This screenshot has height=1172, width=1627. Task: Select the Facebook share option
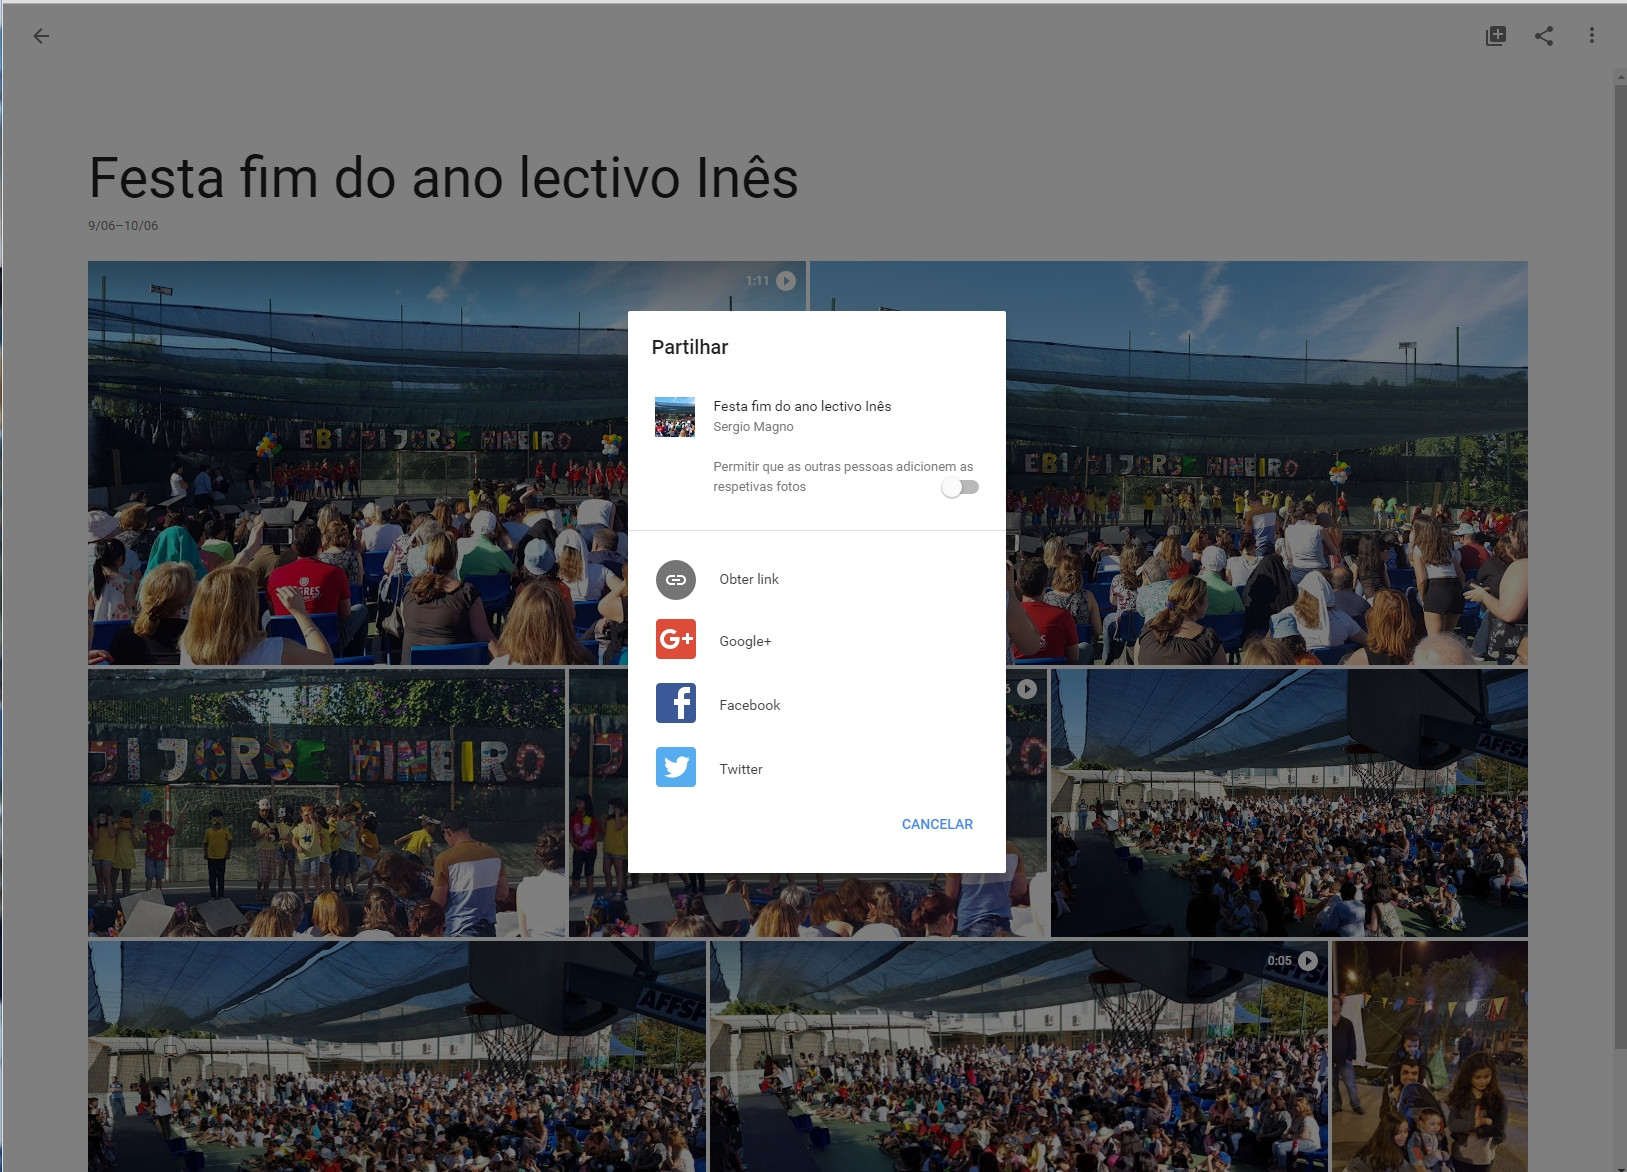click(x=817, y=704)
